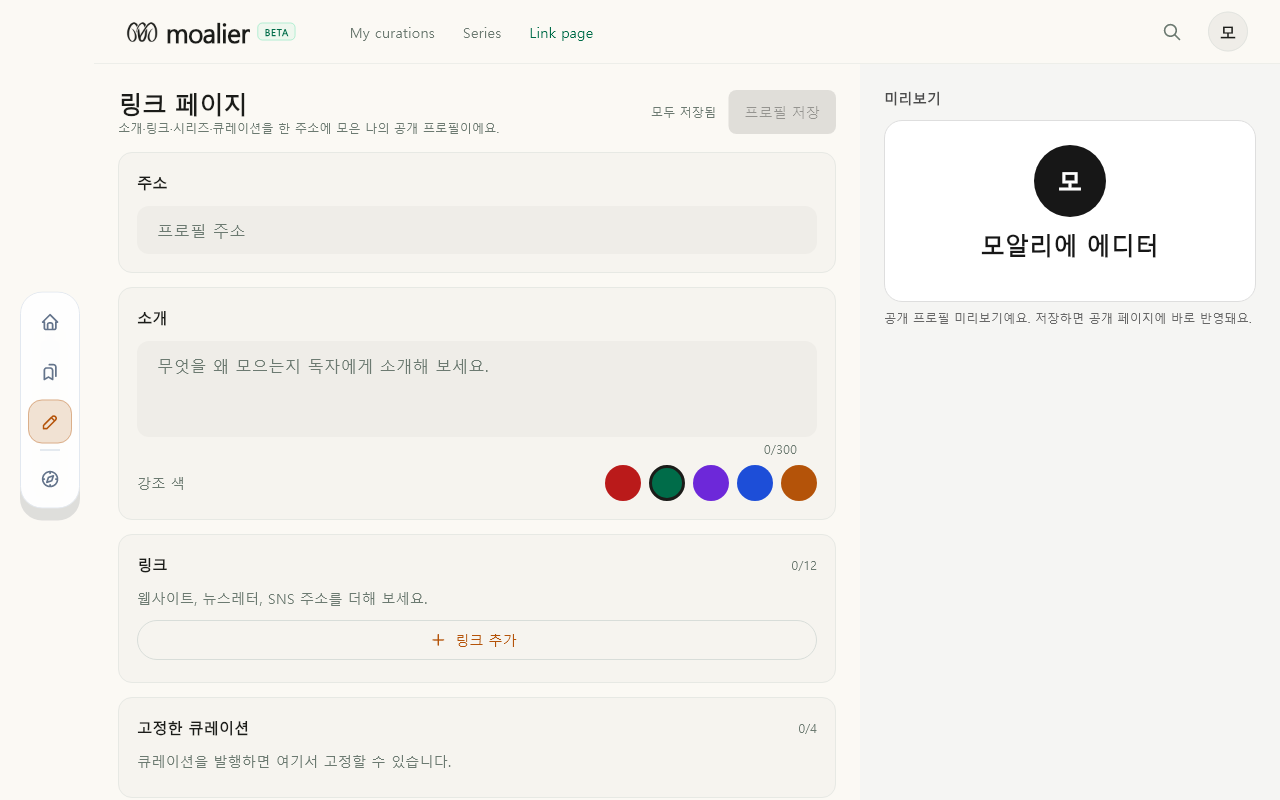Click the BETA badge

(x=277, y=32)
